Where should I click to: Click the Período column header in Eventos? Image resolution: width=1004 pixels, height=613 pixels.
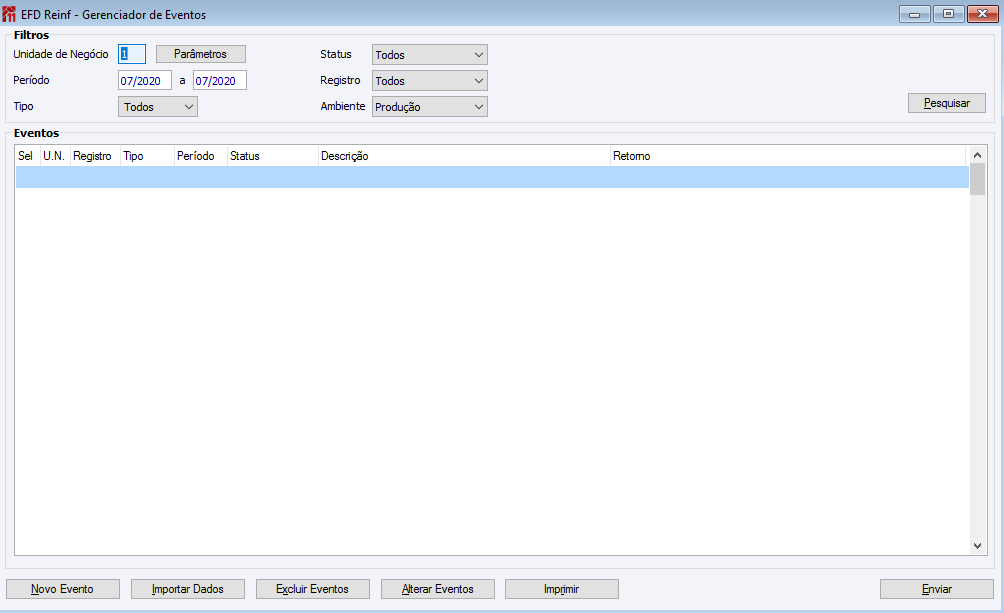pos(200,156)
